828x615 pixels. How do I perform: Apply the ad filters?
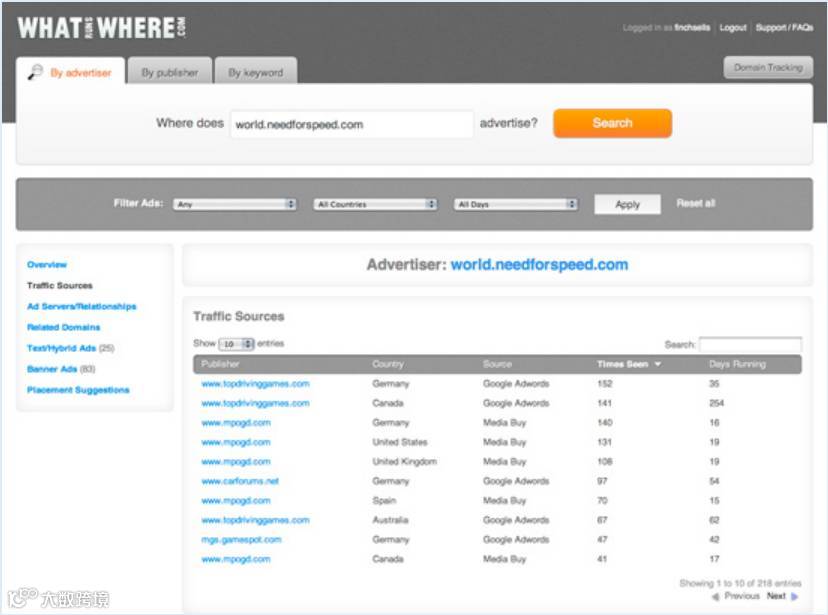click(x=627, y=204)
